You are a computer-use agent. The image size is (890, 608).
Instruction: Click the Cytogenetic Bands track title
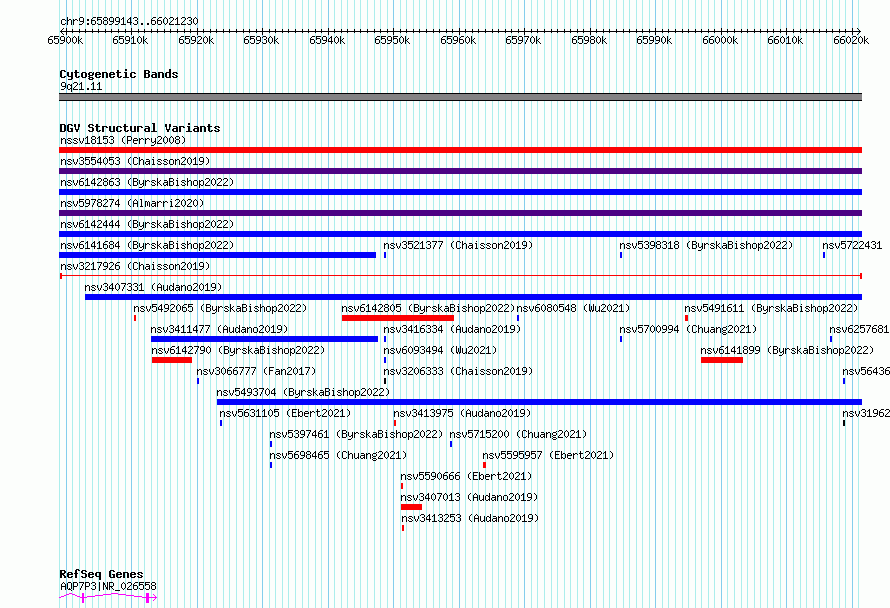119,74
